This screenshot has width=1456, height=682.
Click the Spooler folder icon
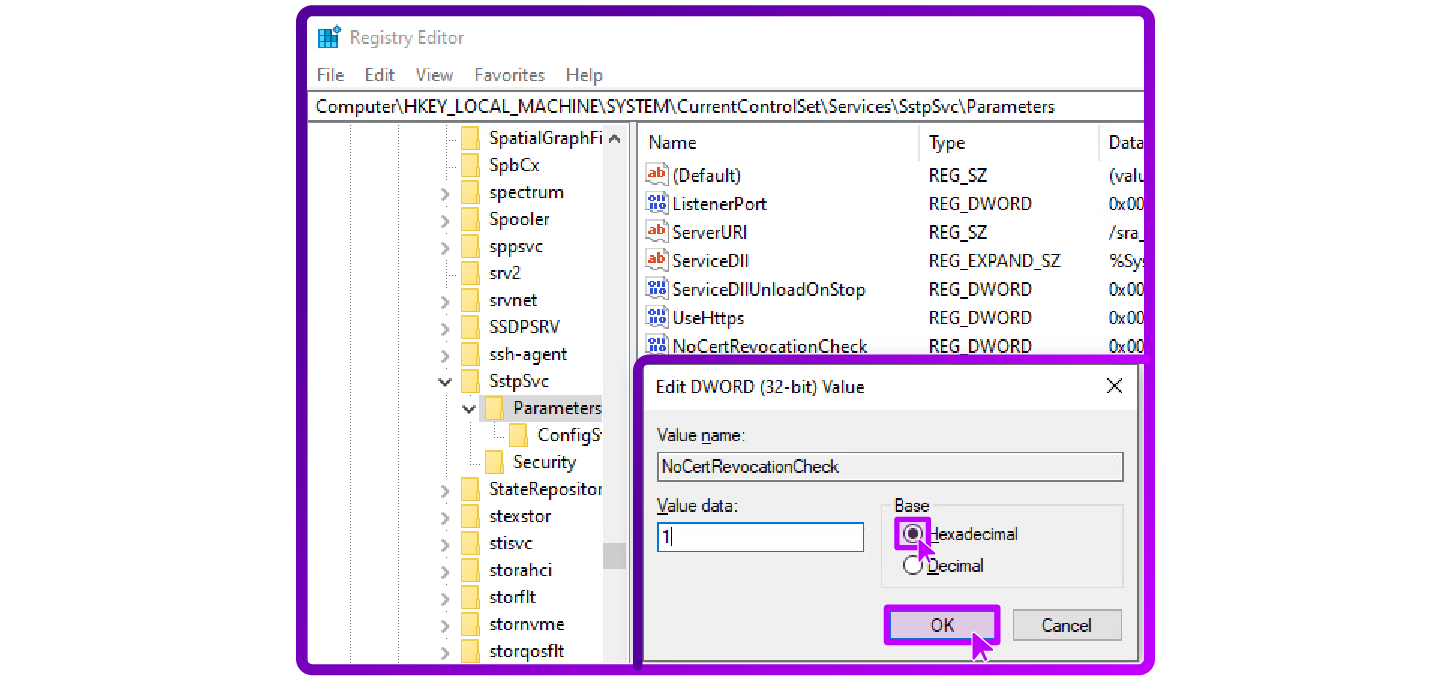(x=471, y=219)
